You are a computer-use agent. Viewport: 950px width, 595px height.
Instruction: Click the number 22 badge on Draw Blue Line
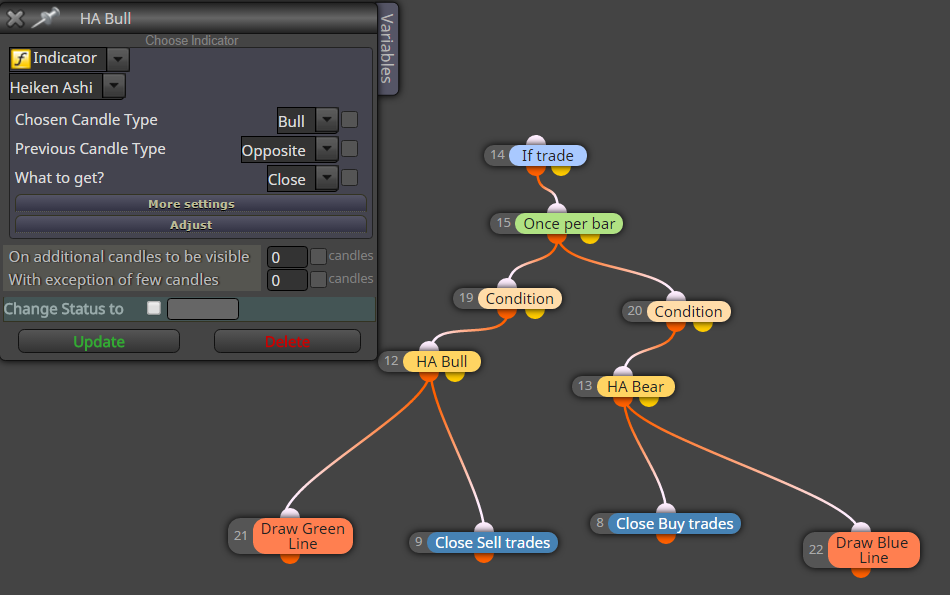816,550
